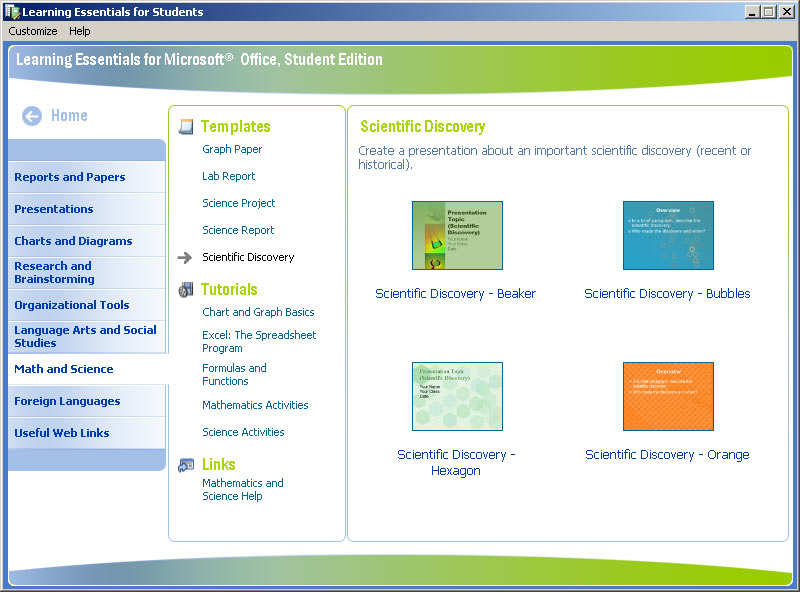
Task: Click the app icon in title bar
Action: point(12,11)
